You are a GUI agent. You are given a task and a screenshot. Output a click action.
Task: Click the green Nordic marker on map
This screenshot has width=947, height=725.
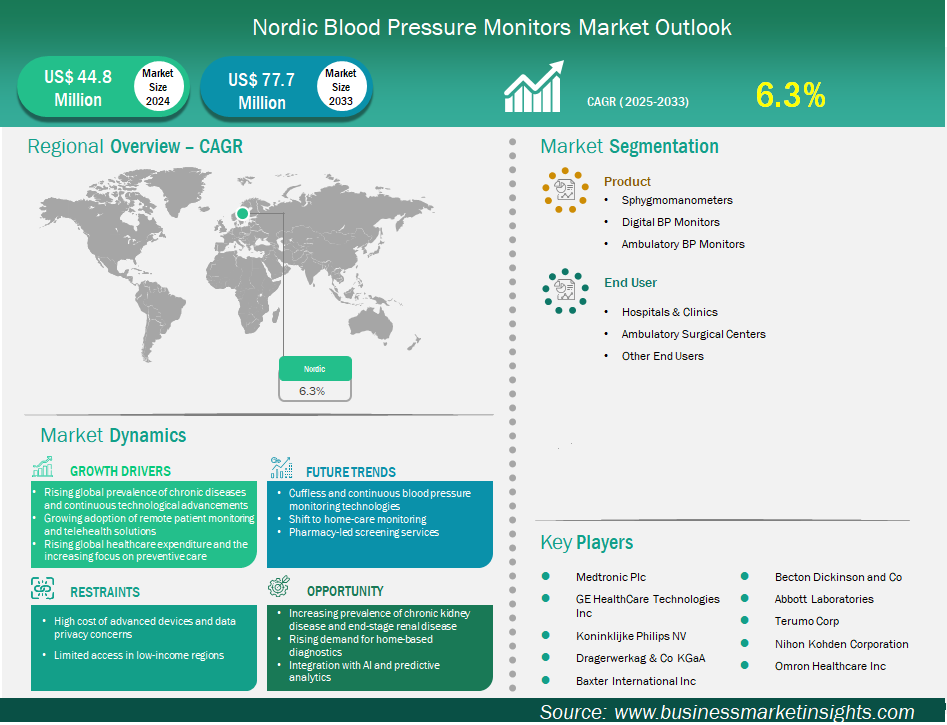pos(241,213)
